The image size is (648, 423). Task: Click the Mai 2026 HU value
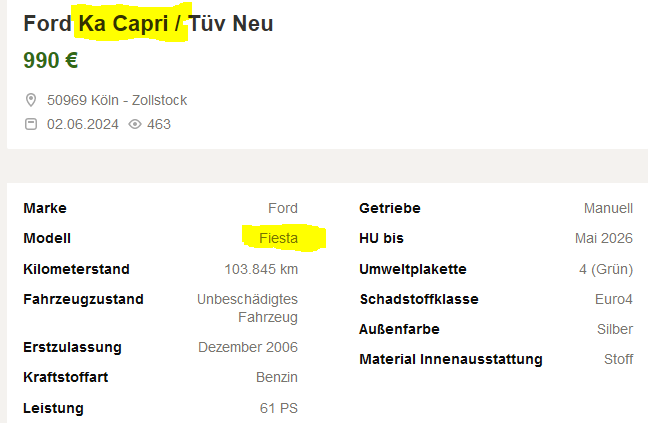coord(604,238)
